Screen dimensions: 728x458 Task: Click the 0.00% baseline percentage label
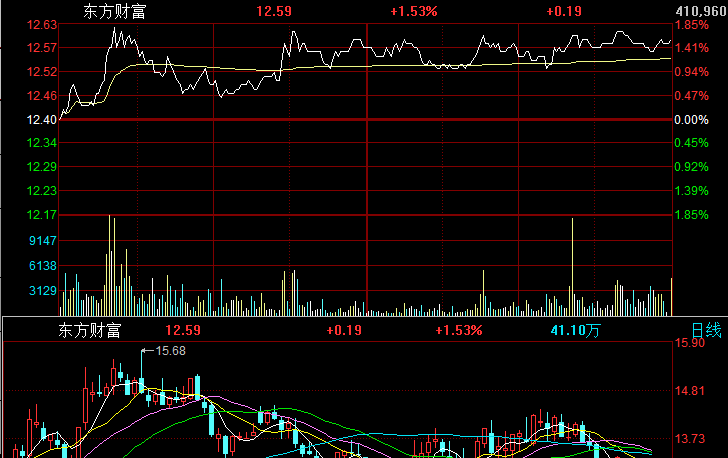[691, 120]
